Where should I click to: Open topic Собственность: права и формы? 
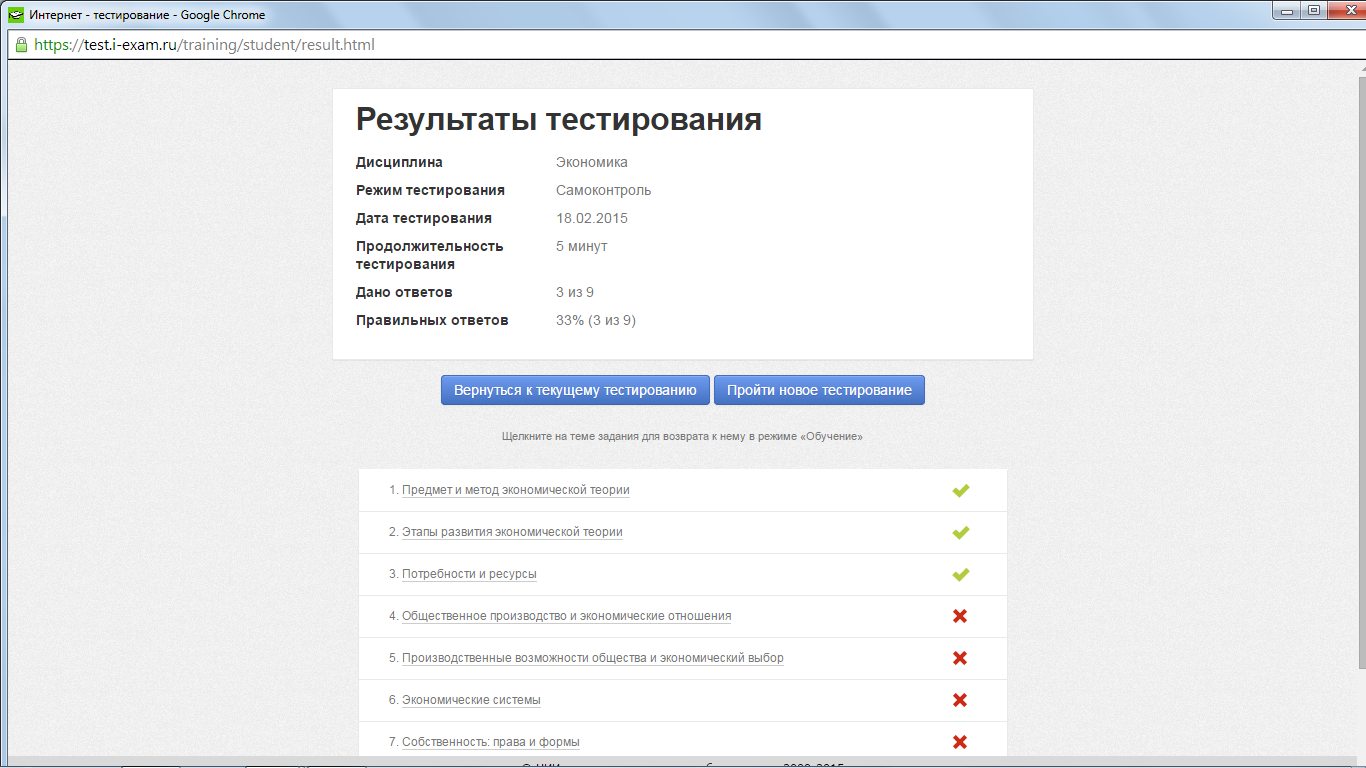[x=491, y=742]
